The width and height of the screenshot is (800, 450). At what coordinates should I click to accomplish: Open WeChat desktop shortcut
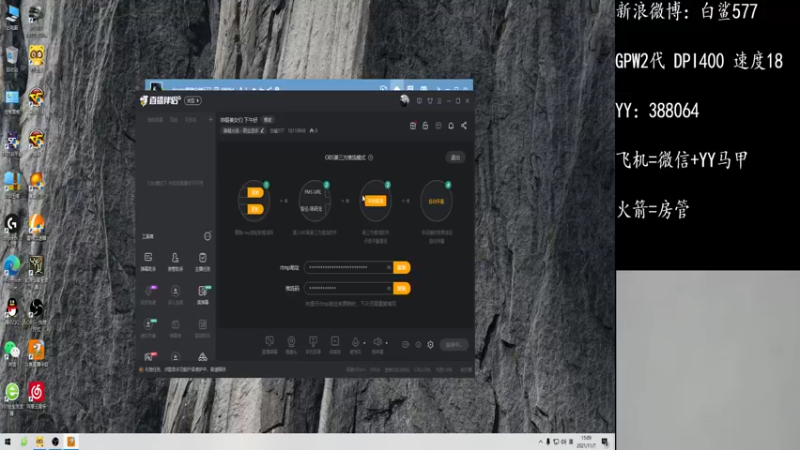(x=12, y=353)
